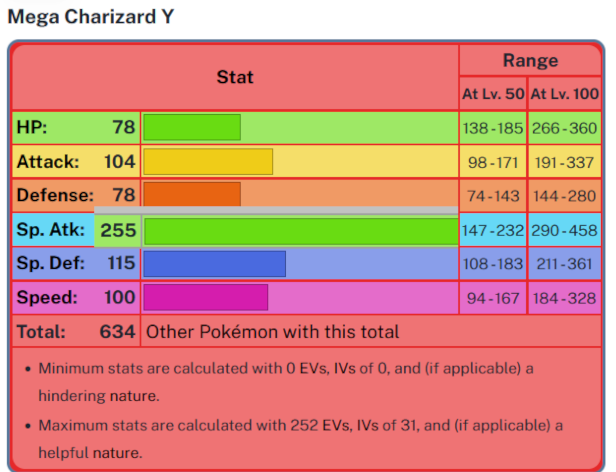Click the Sp. Def value 115

(121, 263)
